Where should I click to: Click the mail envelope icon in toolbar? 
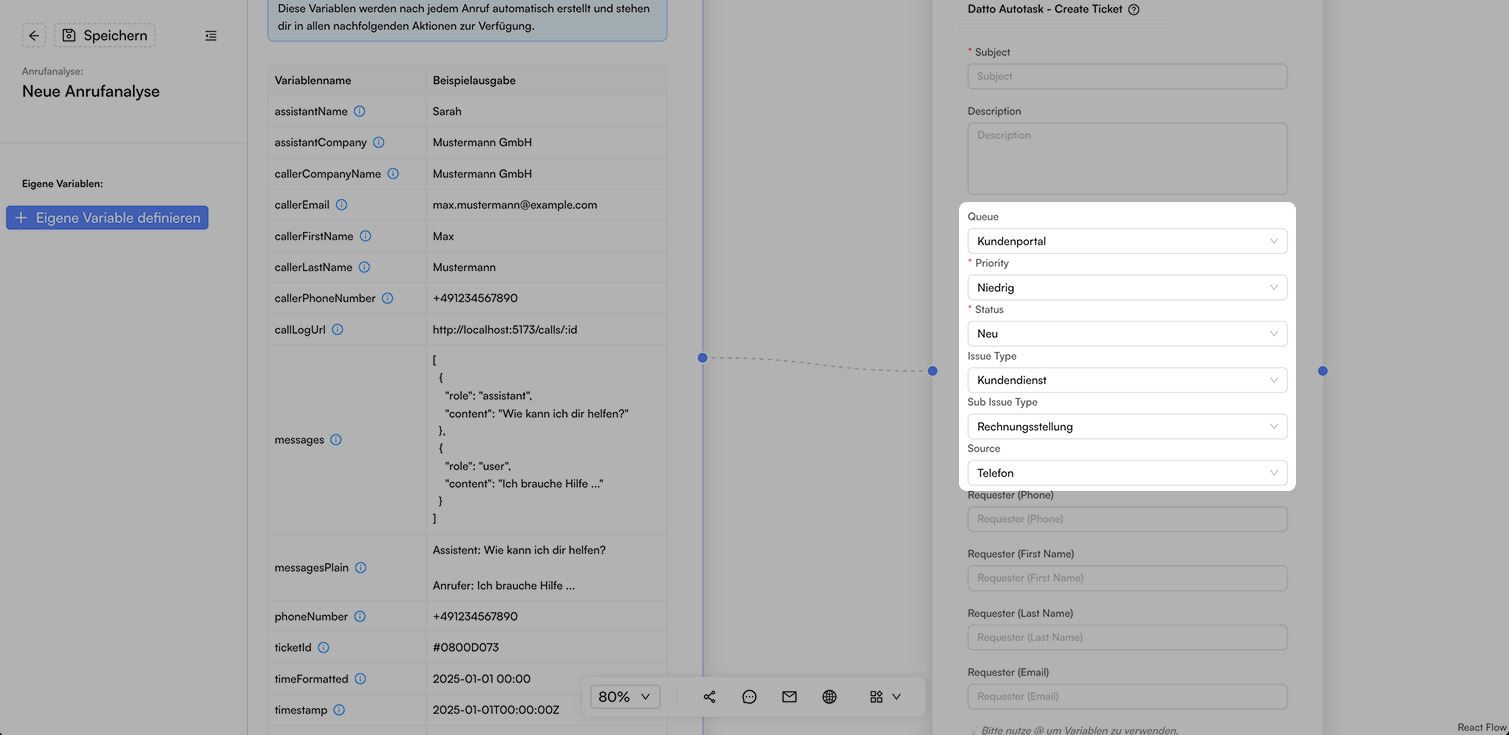(789, 697)
